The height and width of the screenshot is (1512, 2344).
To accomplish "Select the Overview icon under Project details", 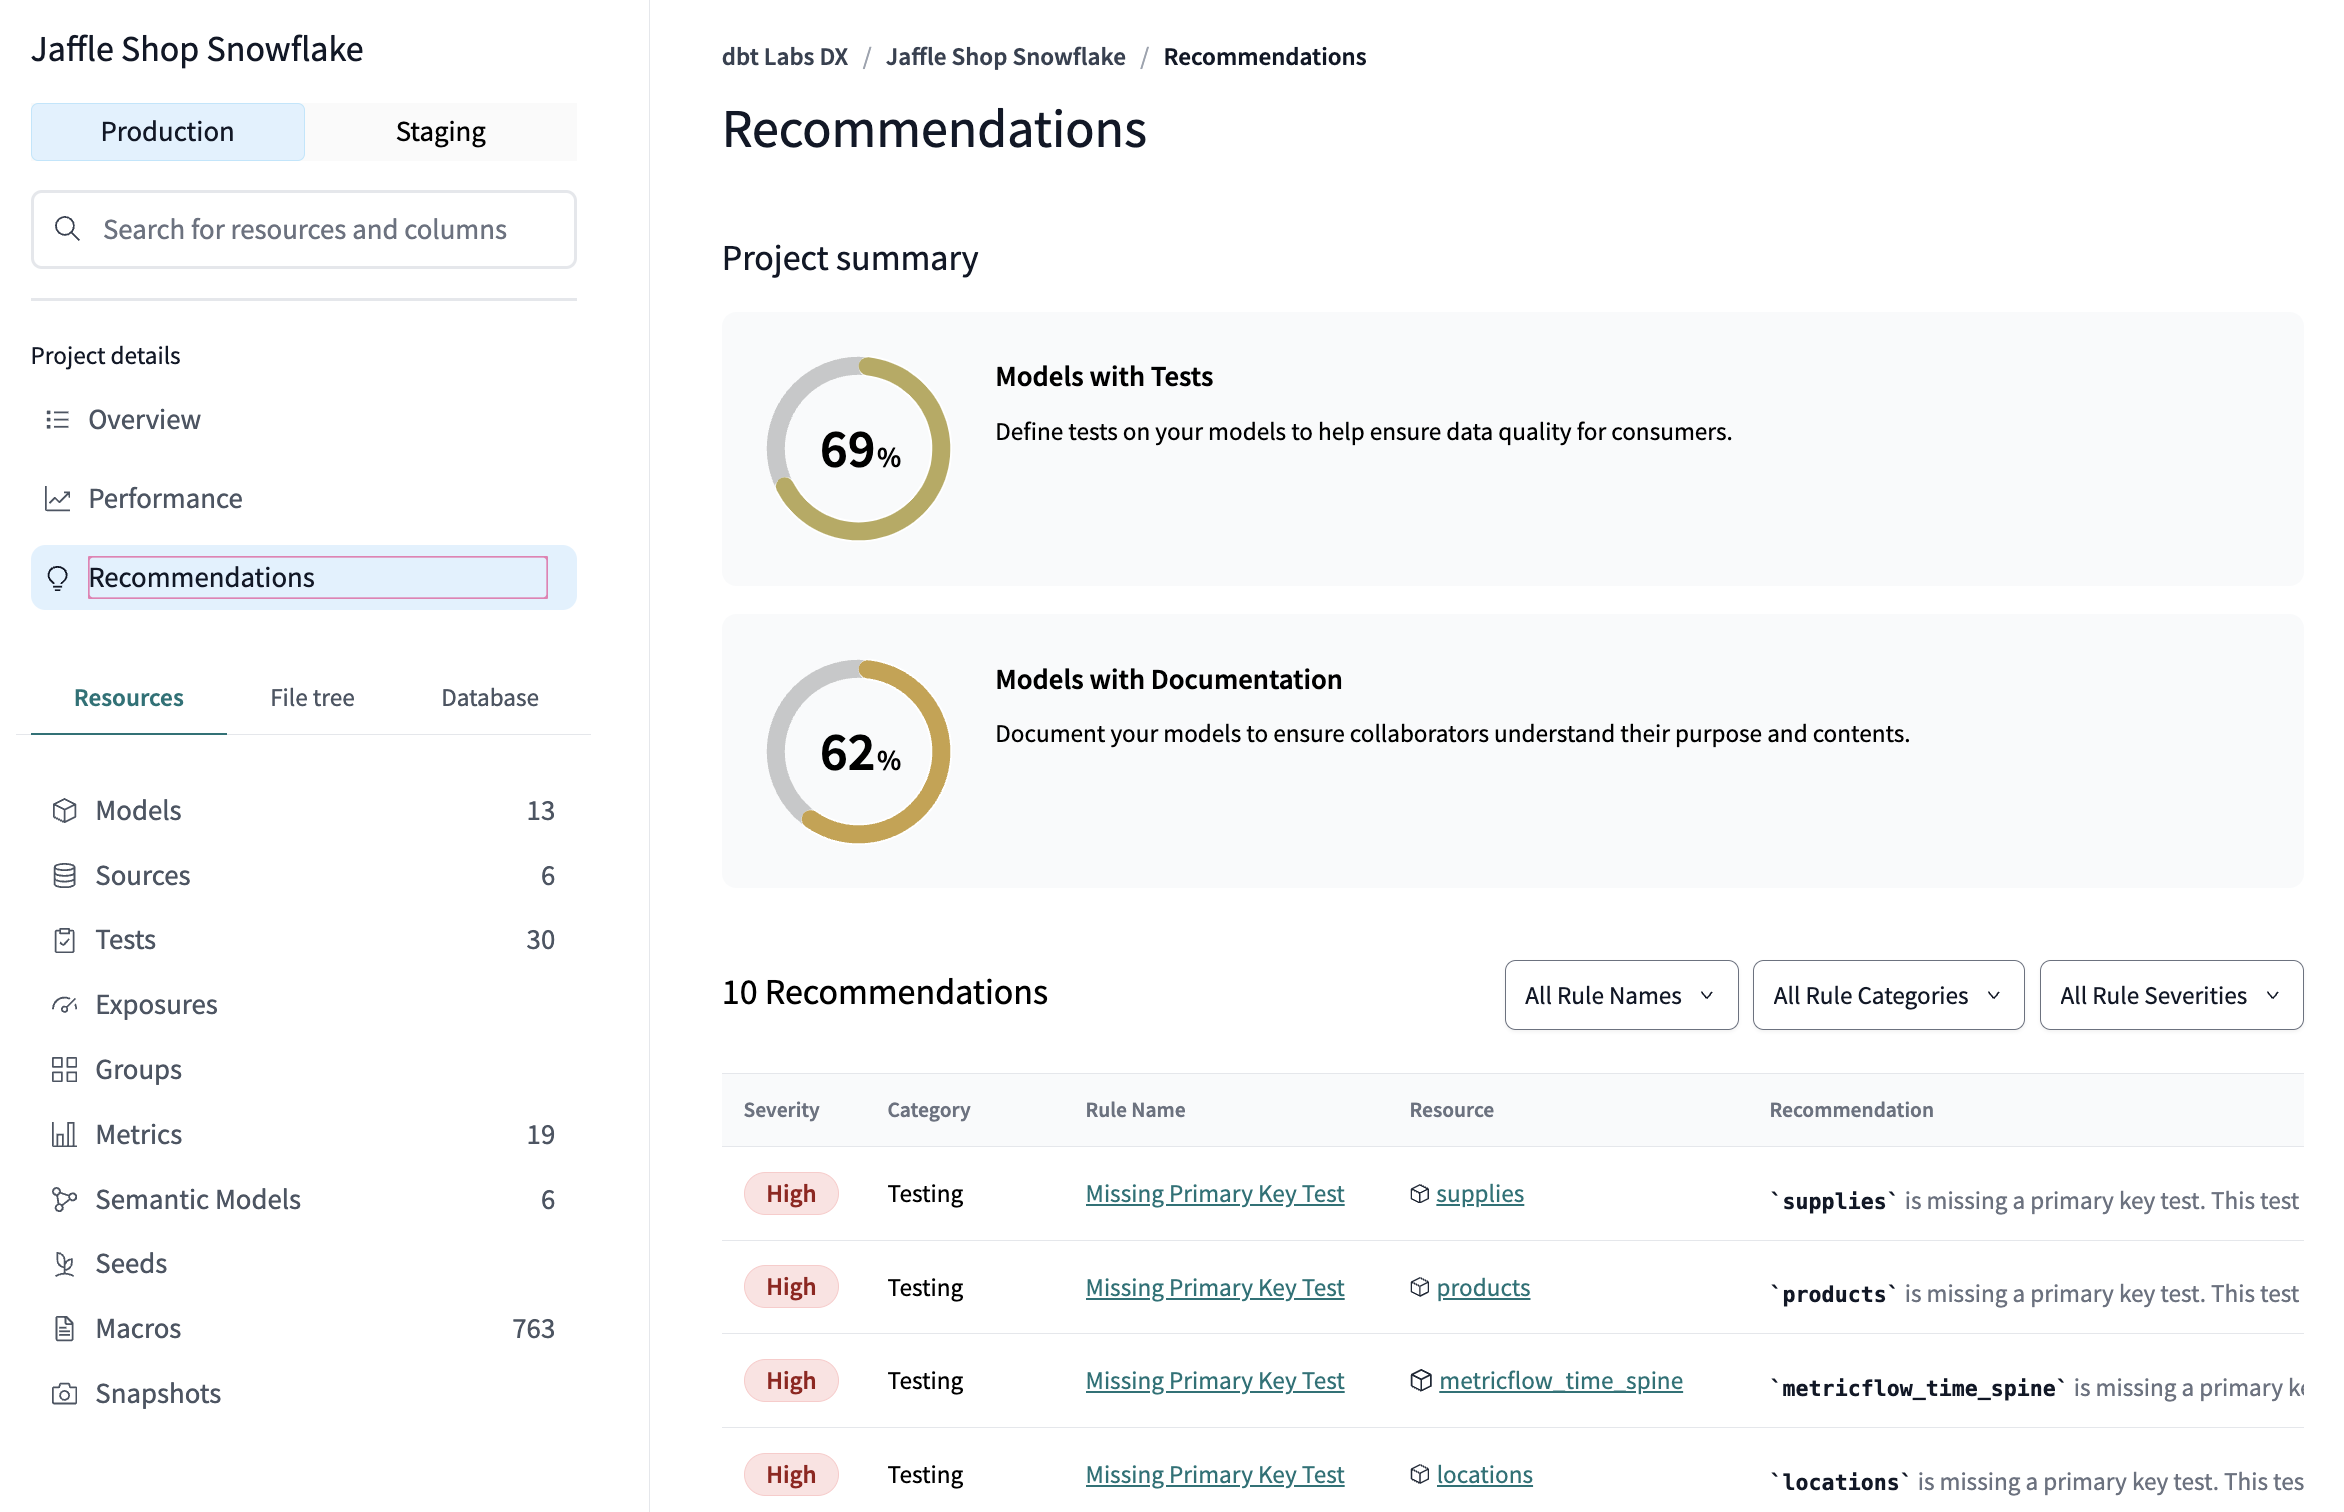I will pos(58,419).
